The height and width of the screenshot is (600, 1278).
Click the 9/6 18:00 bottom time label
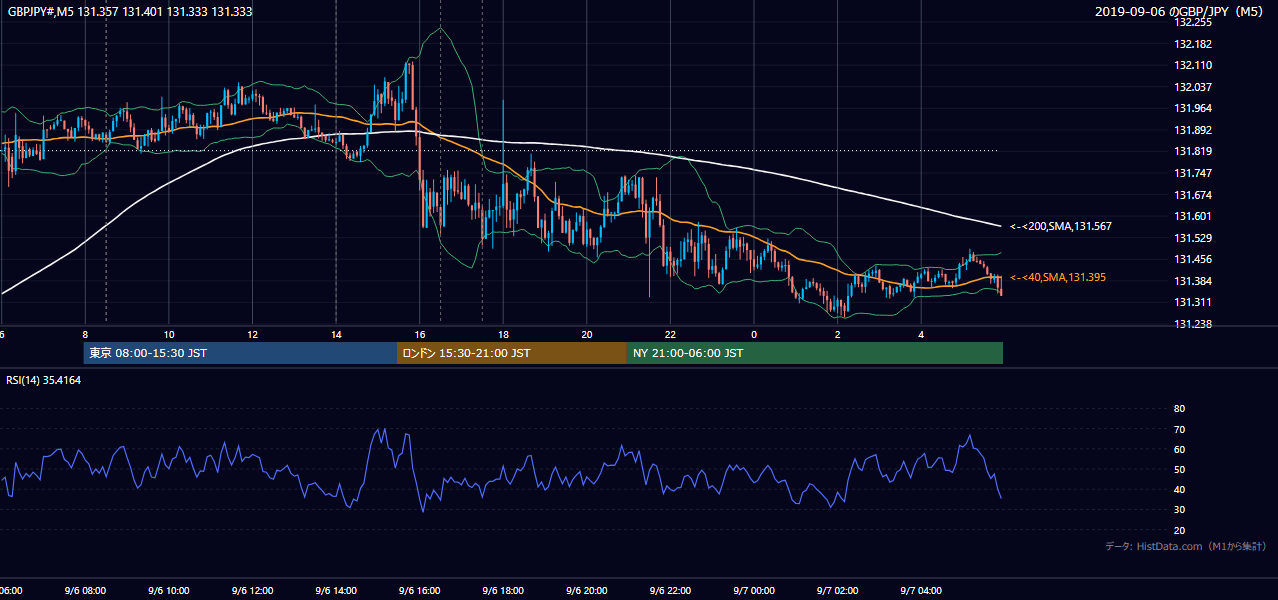click(503, 591)
